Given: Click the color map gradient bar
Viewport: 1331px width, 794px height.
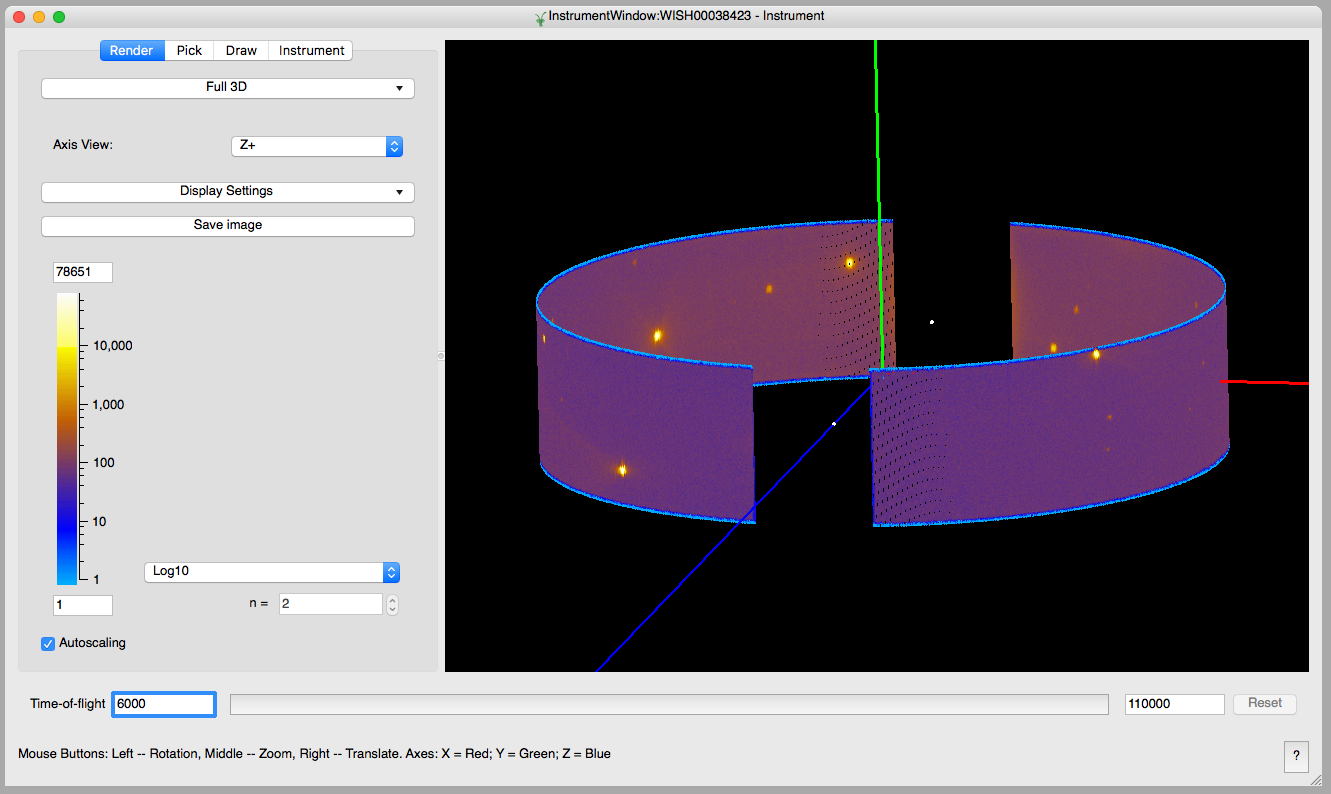Looking at the screenshot, I should 66,438.
